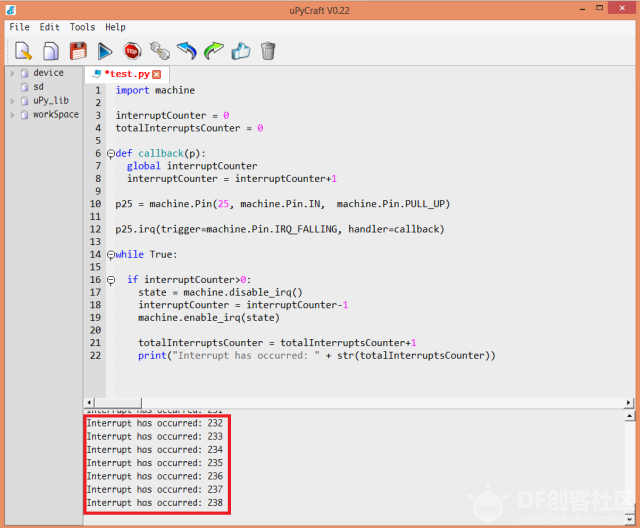Expand the device tree node

[12, 73]
